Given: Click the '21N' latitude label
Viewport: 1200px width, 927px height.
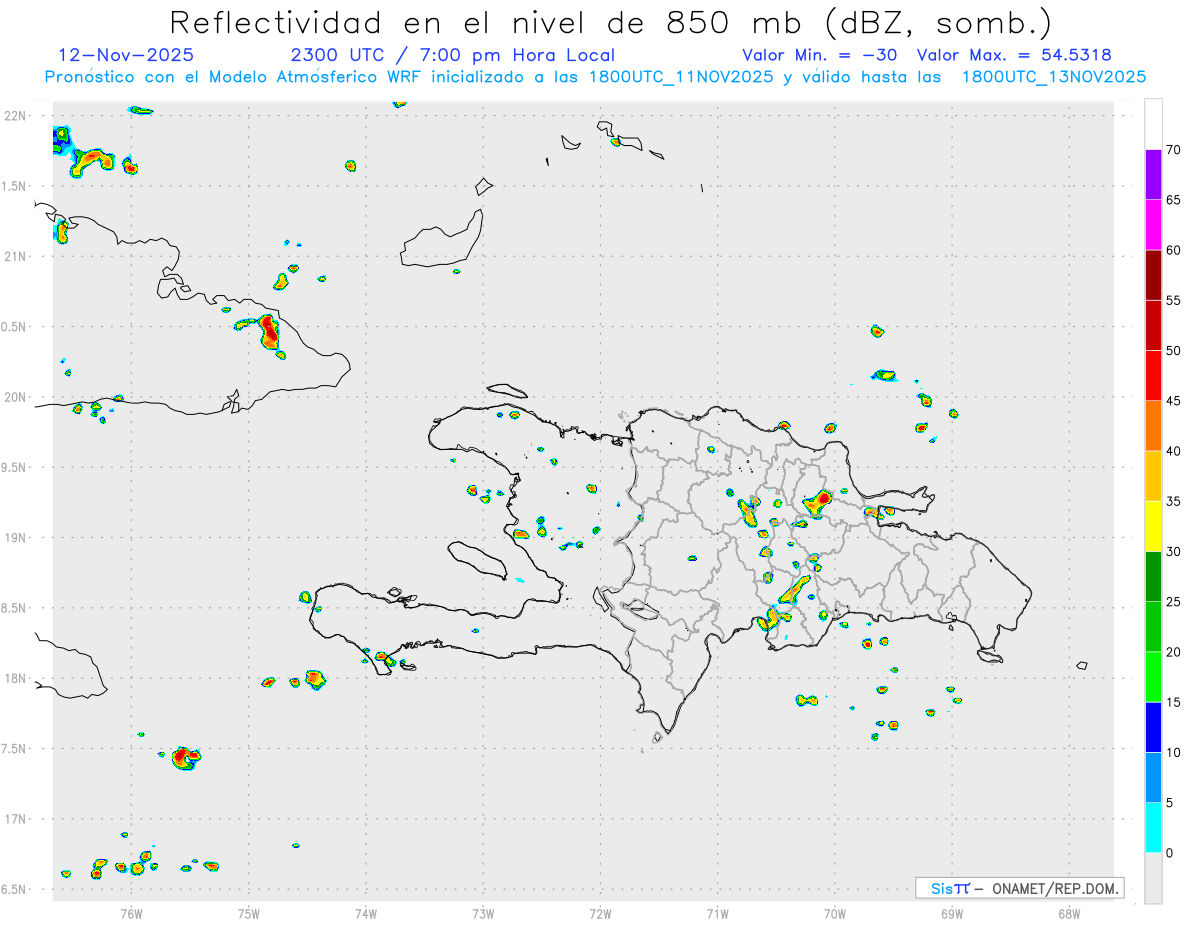Looking at the screenshot, I should click(14, 257).
